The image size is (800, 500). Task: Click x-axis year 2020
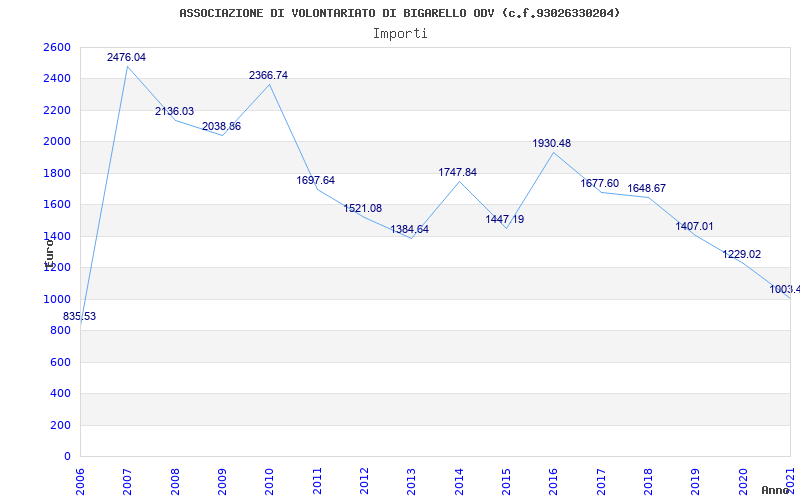743,481
